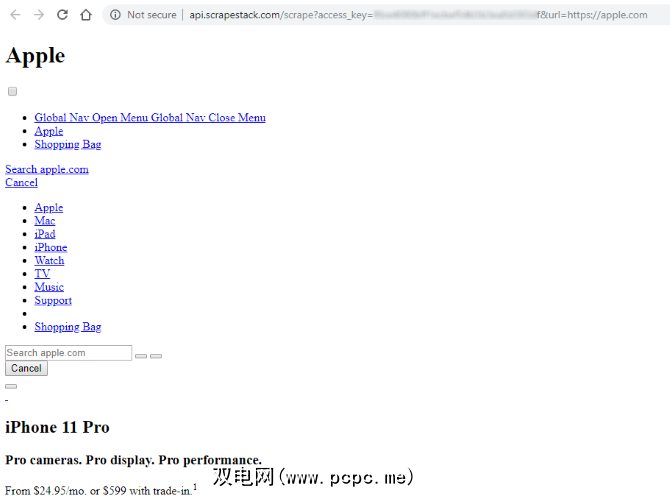Click the tiny dash link above iPhone 11 Pro
The width and height of the screenshot is (670, 500).
(x=6, y=400)
